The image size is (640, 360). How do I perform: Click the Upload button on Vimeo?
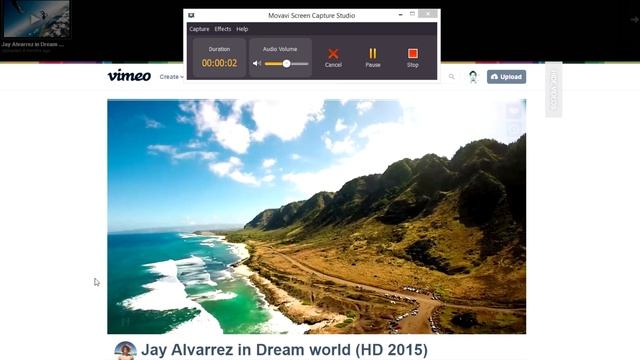pyautogui.click(x=506, y=77)
